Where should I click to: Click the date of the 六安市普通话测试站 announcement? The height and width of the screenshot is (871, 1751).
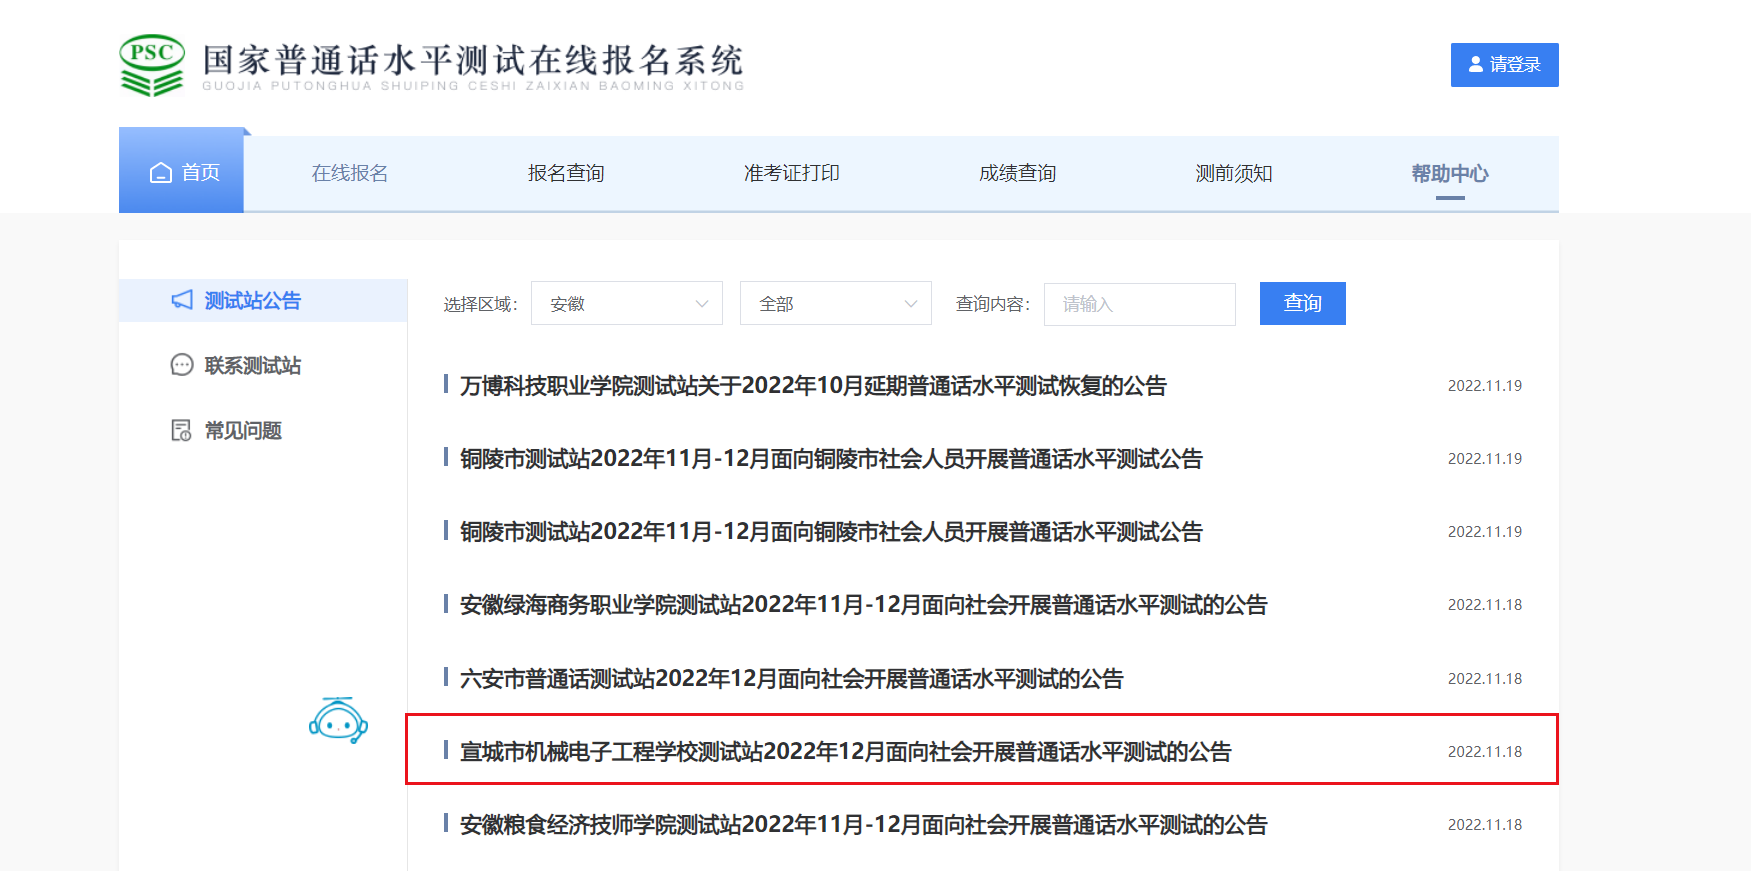point(1485,679)
